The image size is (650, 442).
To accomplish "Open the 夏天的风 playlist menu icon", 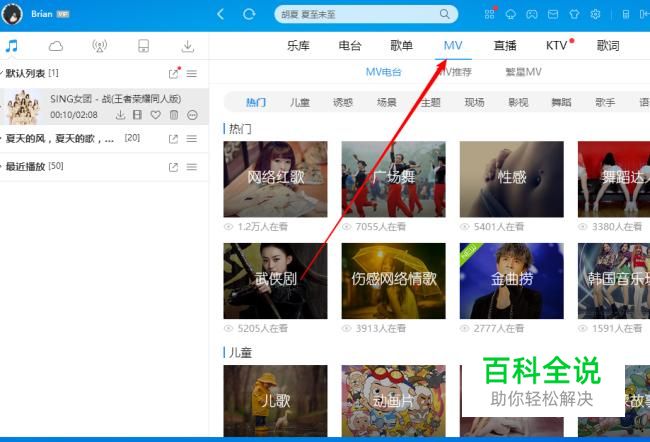I will click(x=192, y=138).
